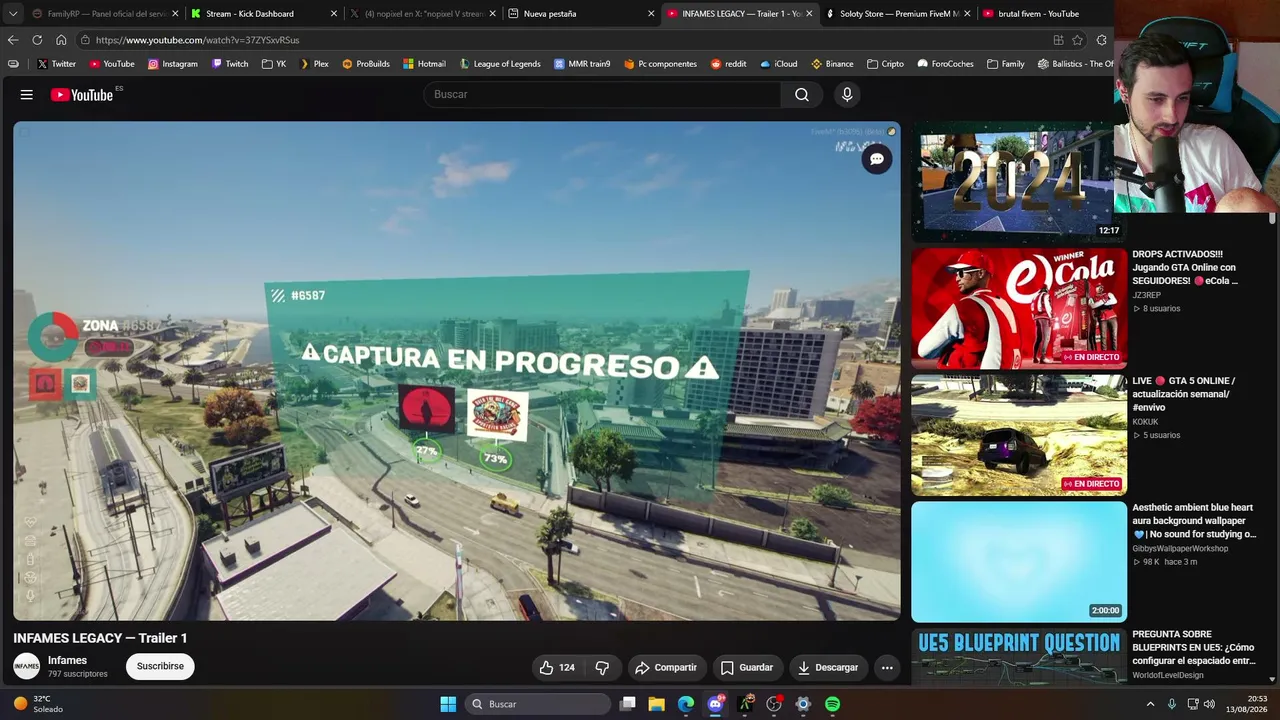Click the YouTube logo to go home
Image resolution: width=1280 pixels, height=720 pixels.
(x=82, y=95)
